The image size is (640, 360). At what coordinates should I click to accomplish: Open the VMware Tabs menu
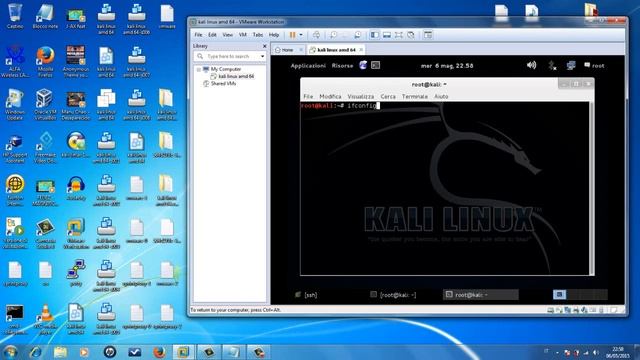click(258, 35)
